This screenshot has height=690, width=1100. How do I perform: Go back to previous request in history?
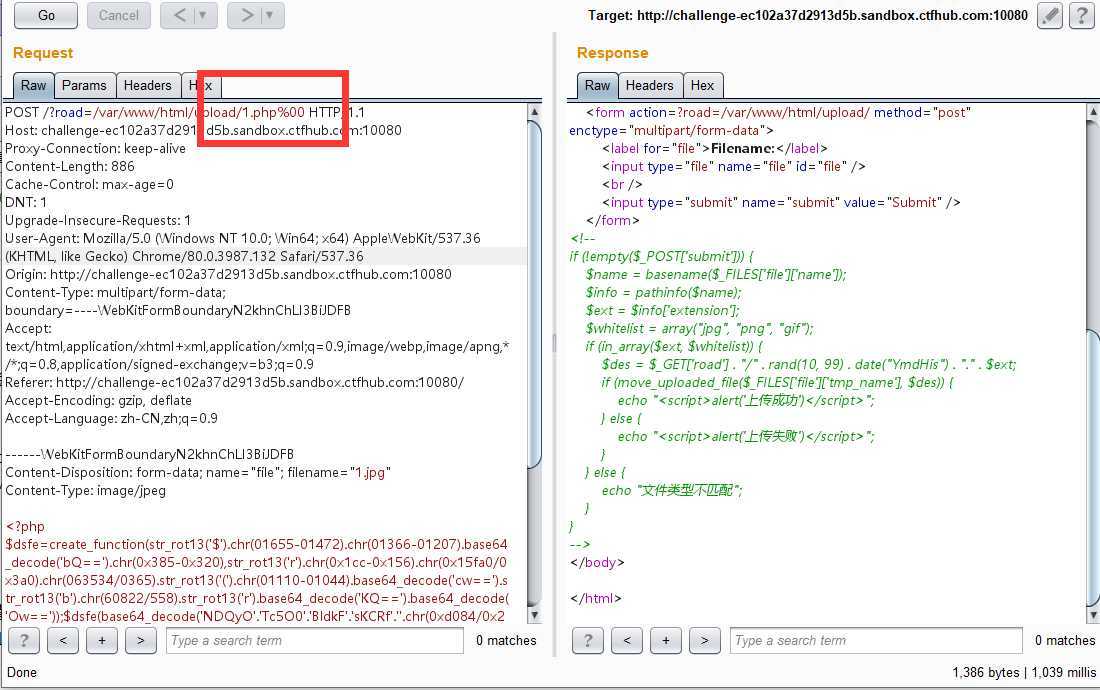(180, 15)
